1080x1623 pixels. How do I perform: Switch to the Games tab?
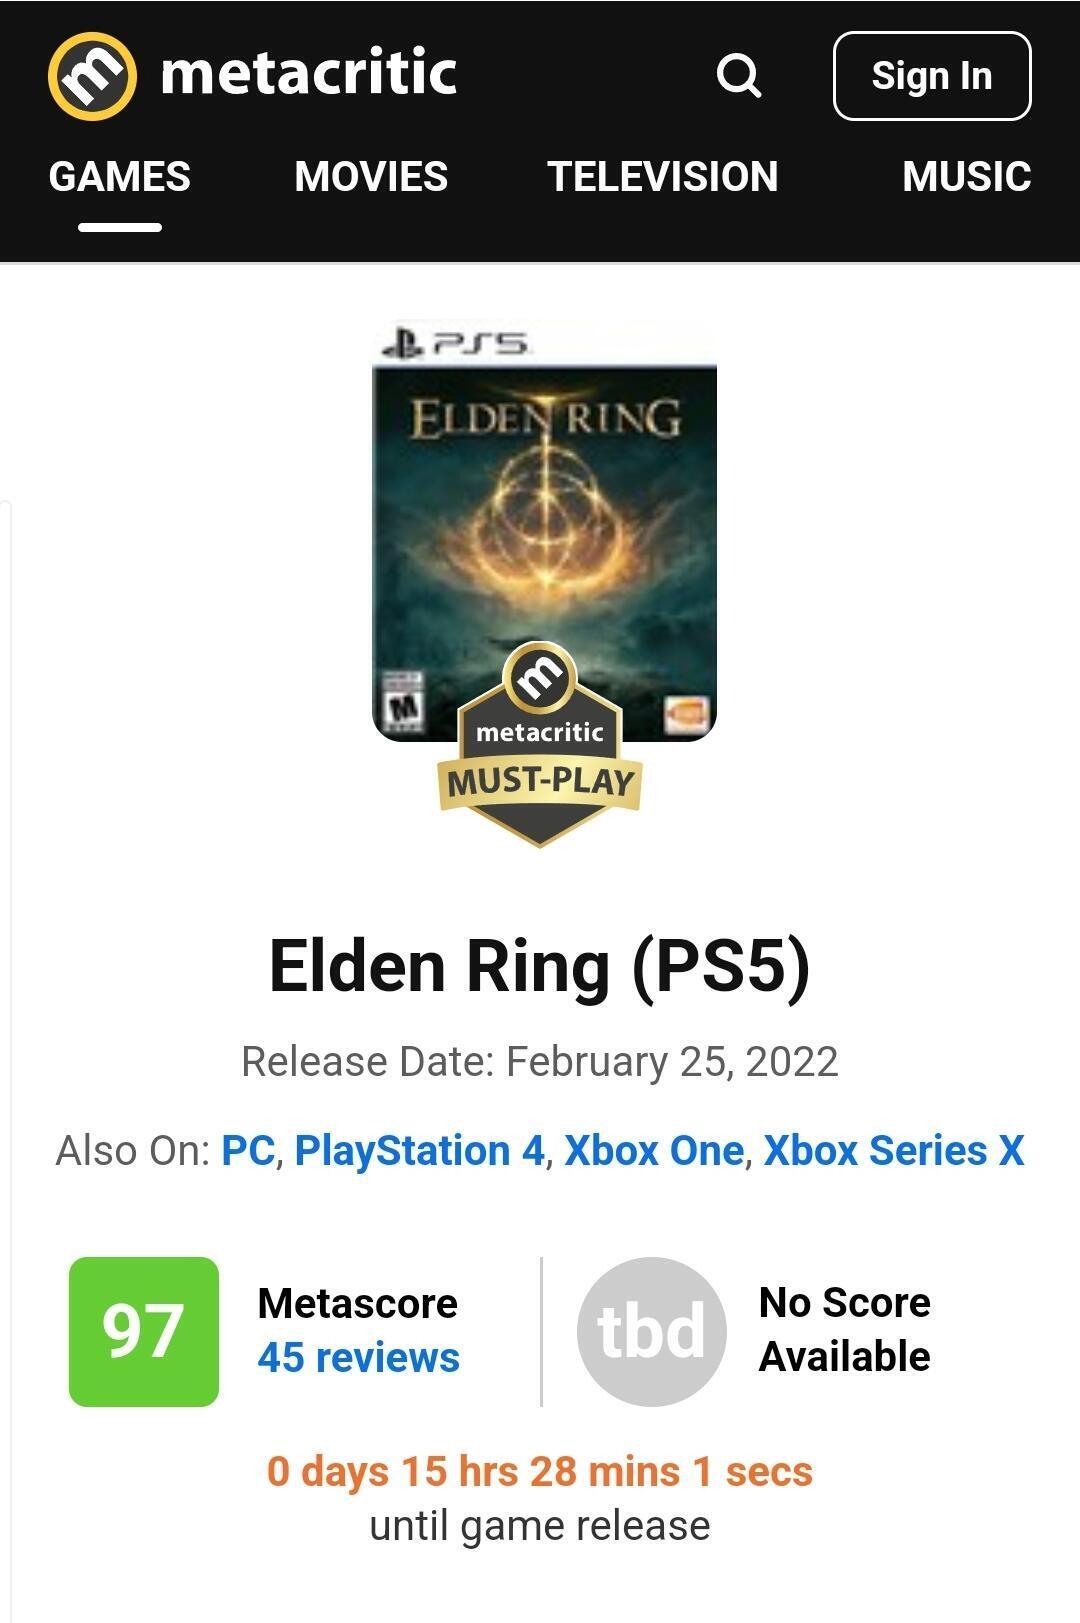click(120, 177)
